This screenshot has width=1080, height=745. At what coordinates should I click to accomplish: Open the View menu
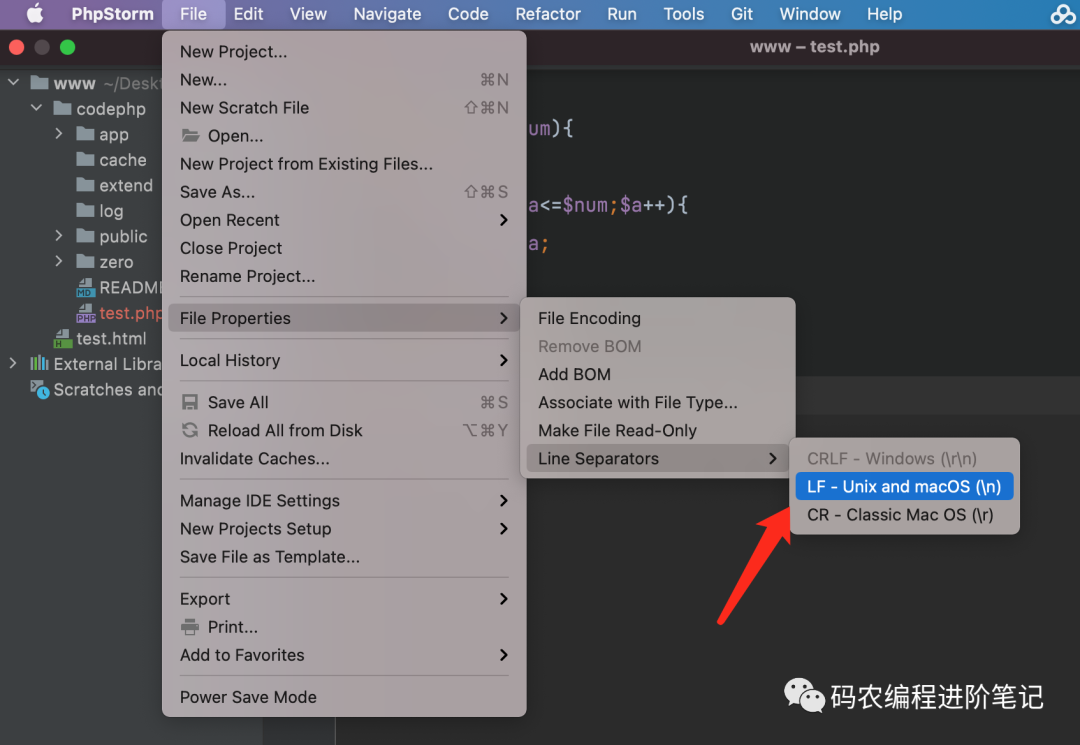pos(308,14)
